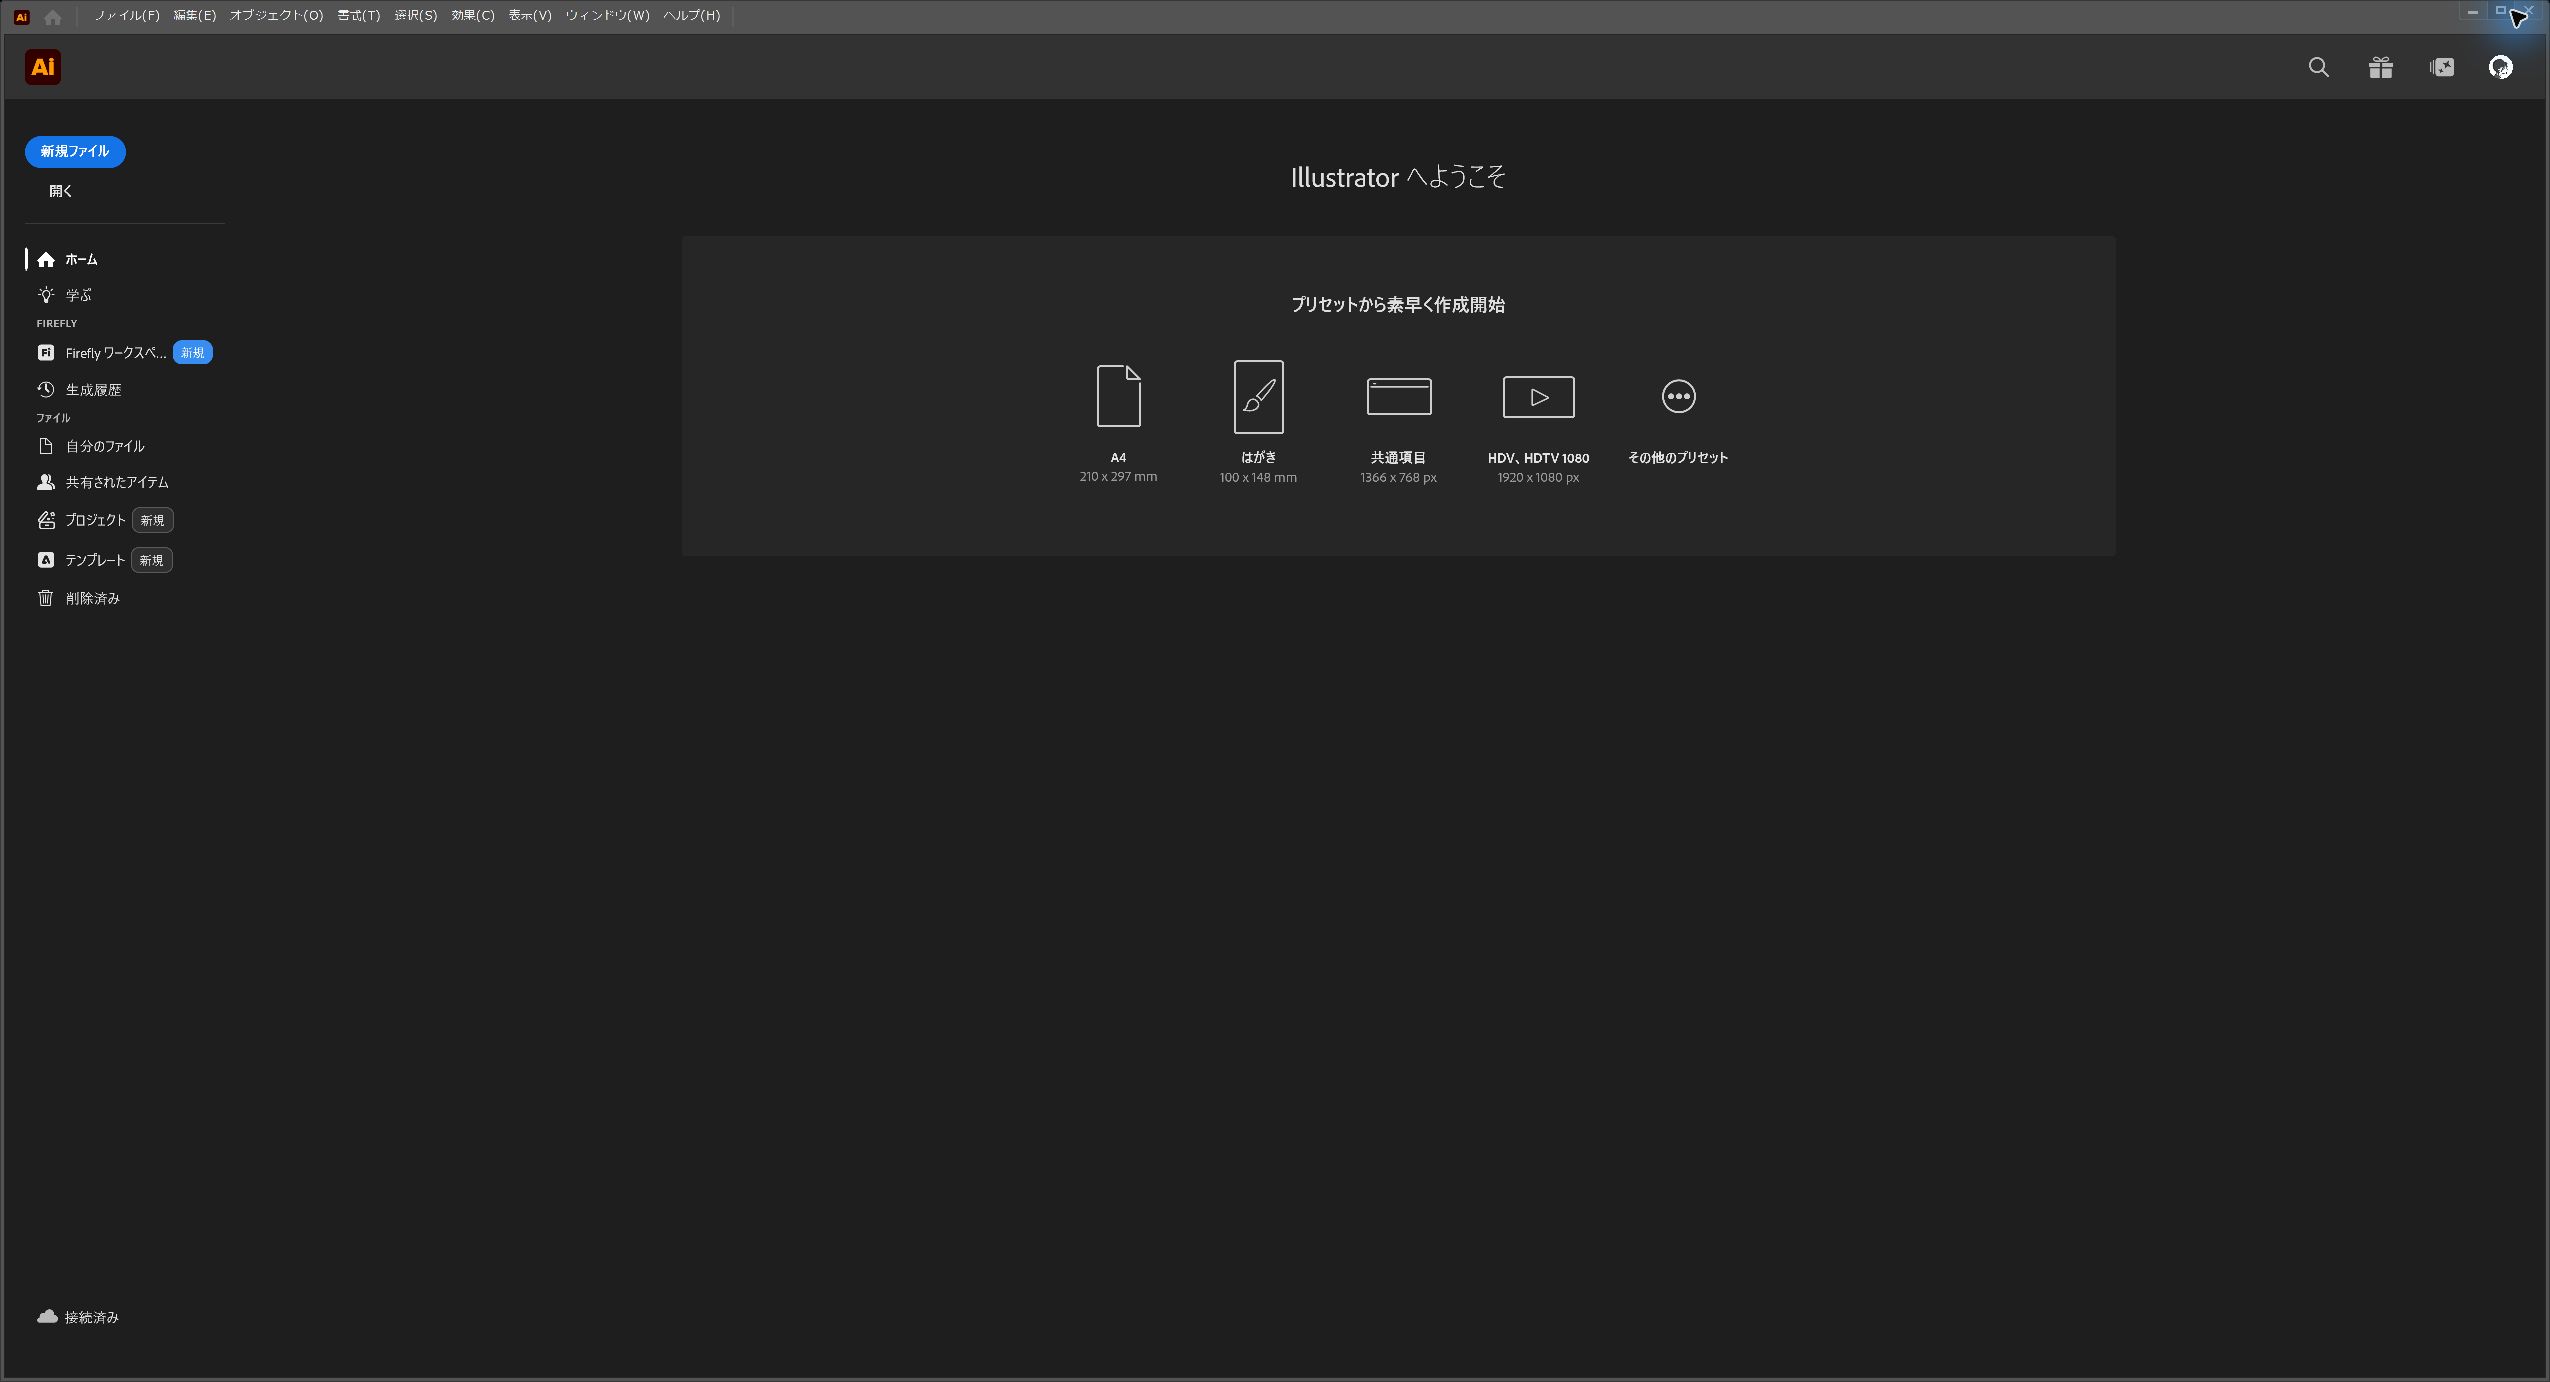Open その他のプリセット more presets icon
The height and width of the screenshot is (1382, 2550).
pos(1678,396)
